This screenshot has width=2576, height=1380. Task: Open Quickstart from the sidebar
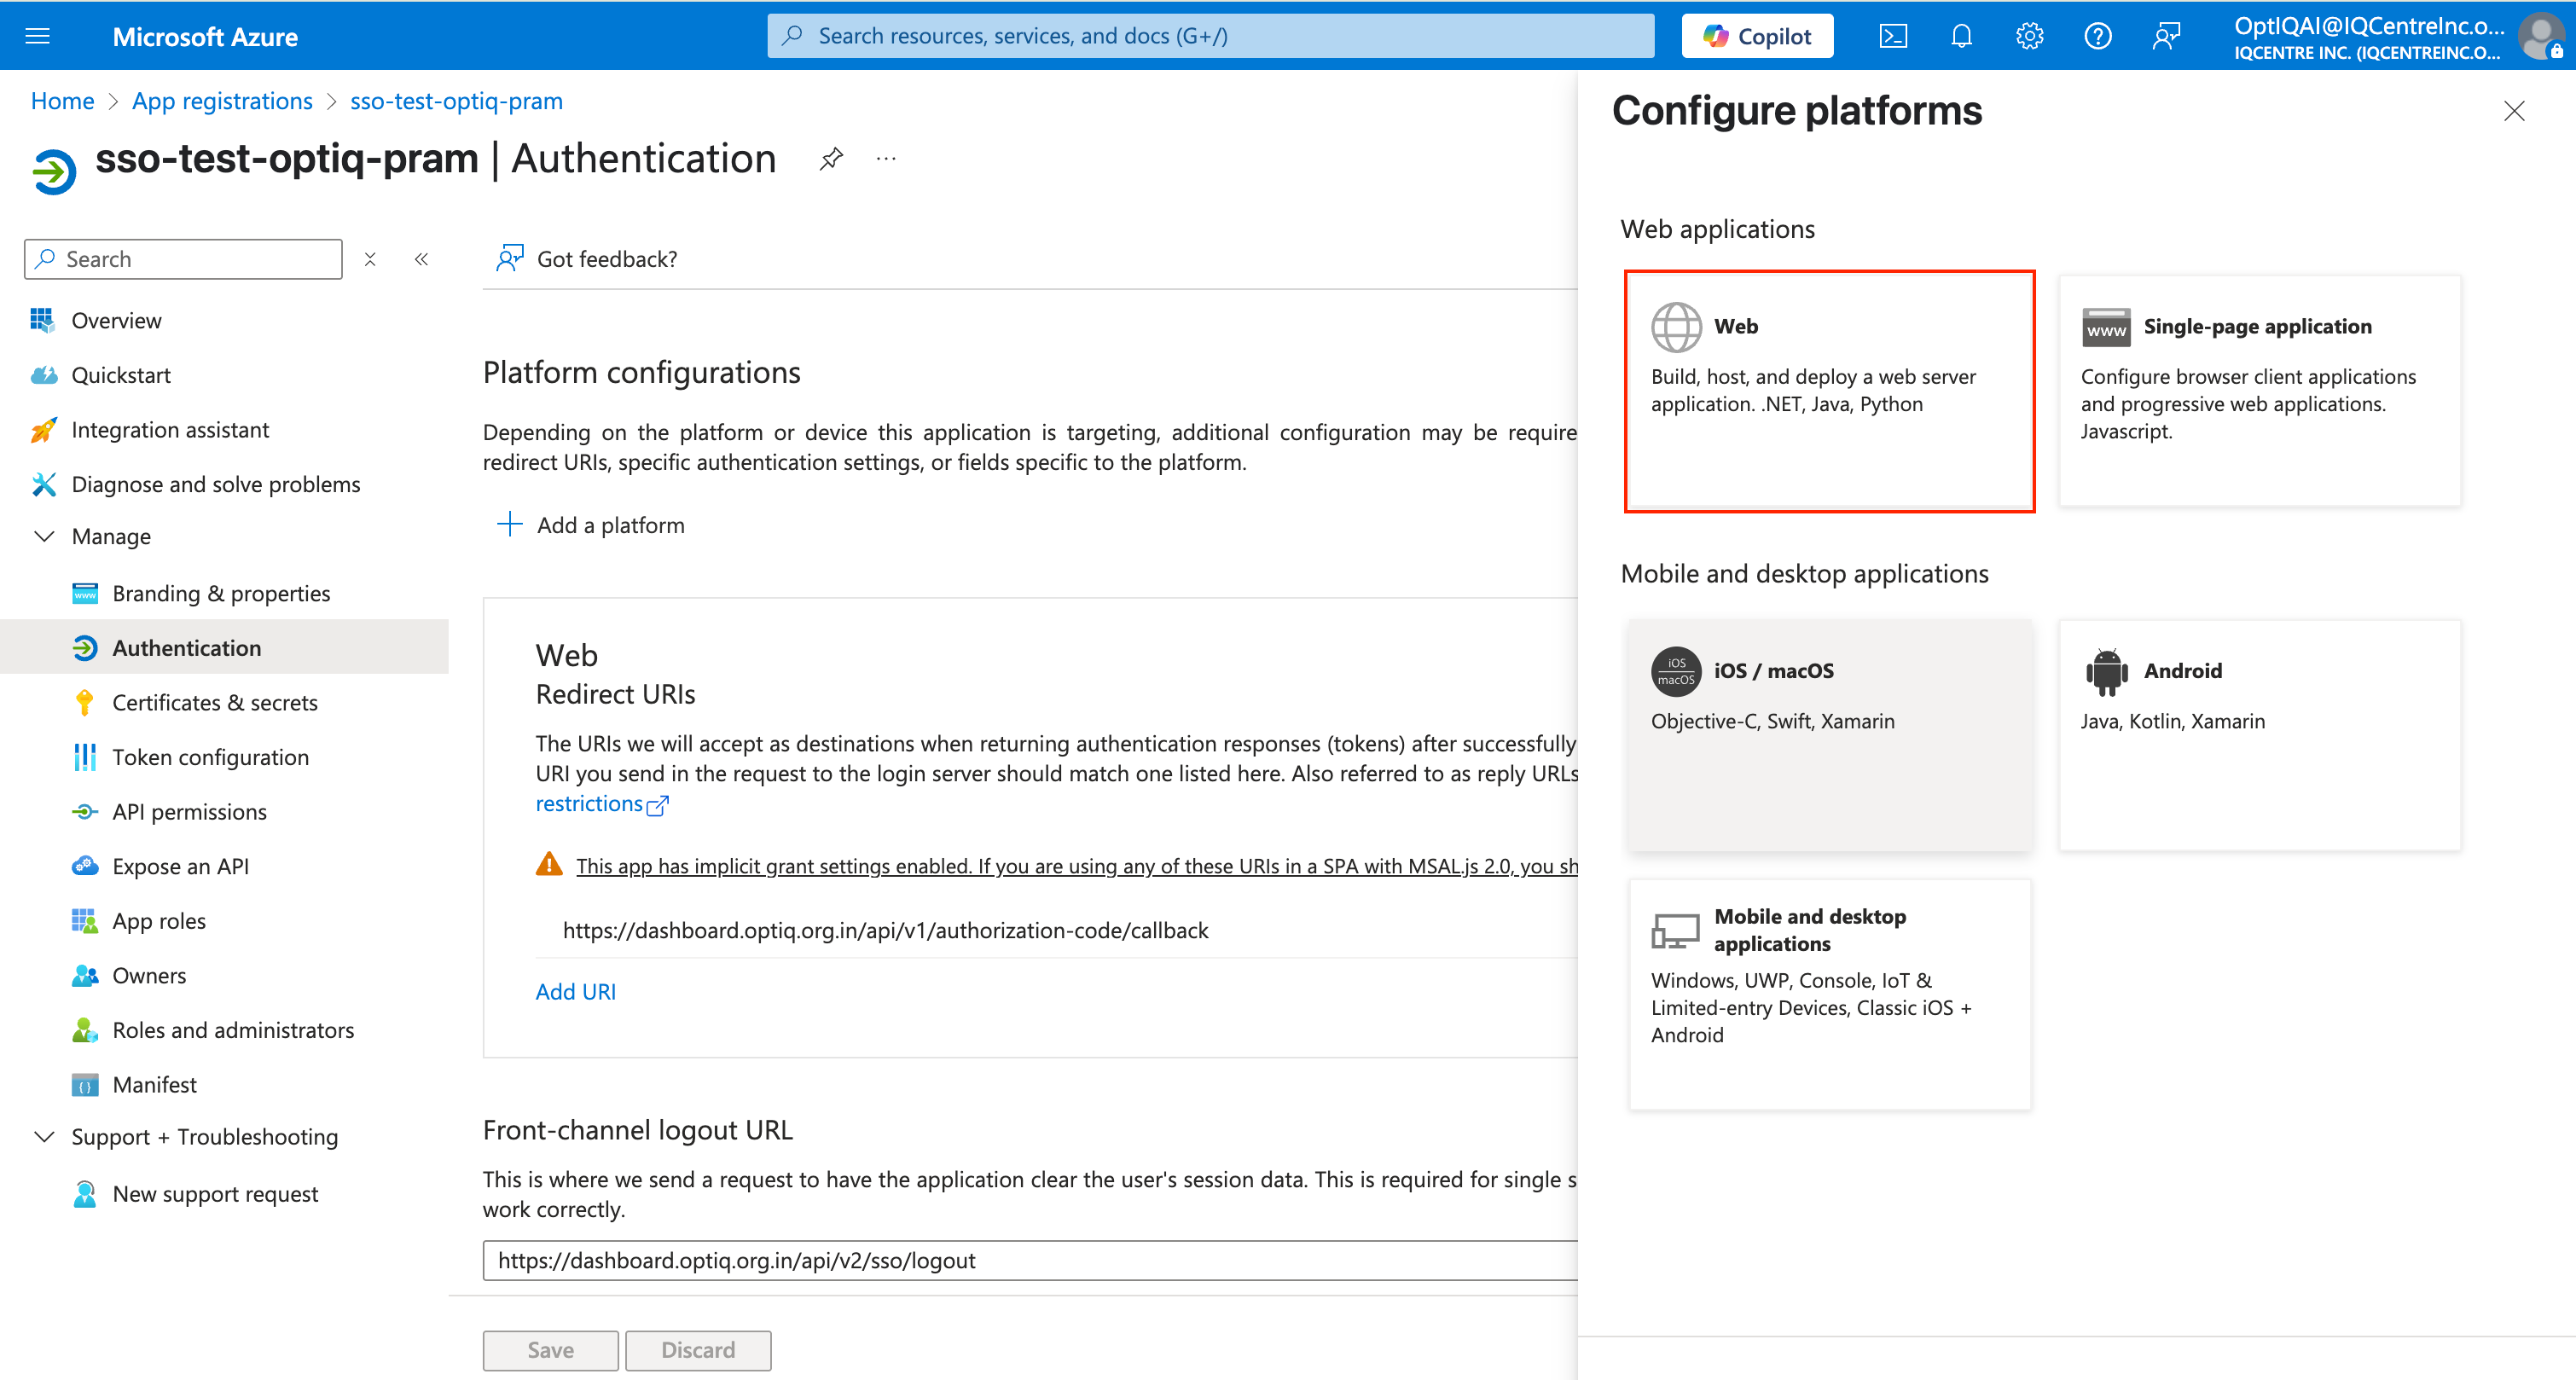pyautogui.click(x=121, y=375)
